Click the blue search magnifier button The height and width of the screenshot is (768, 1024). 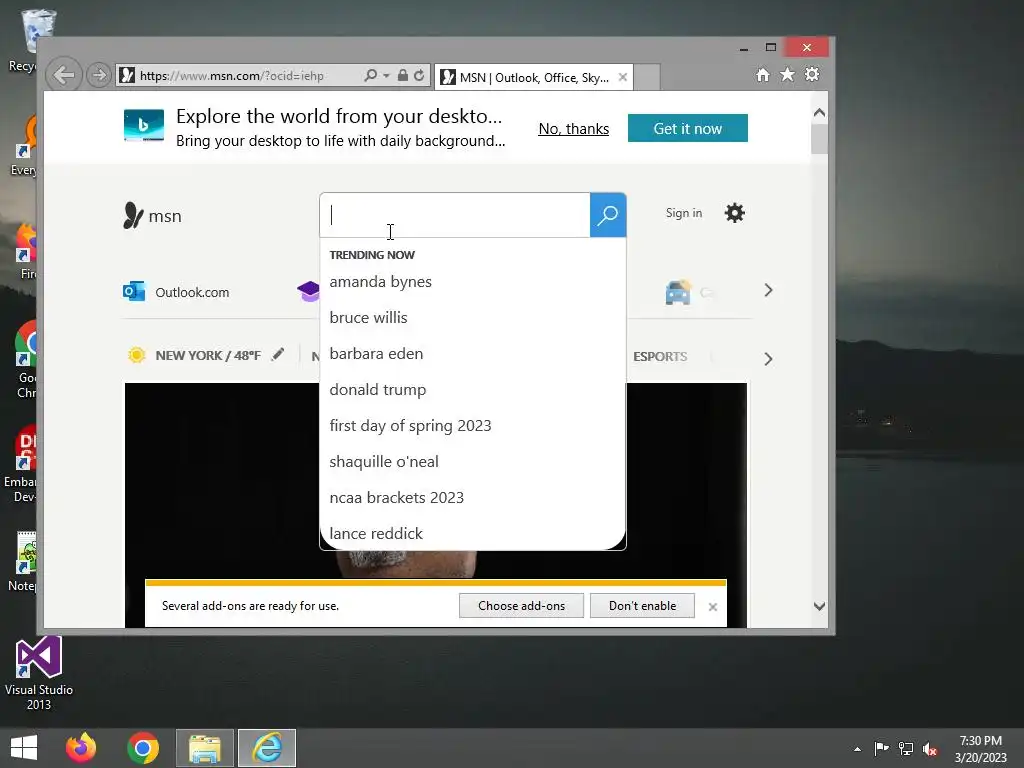point(608,215)
